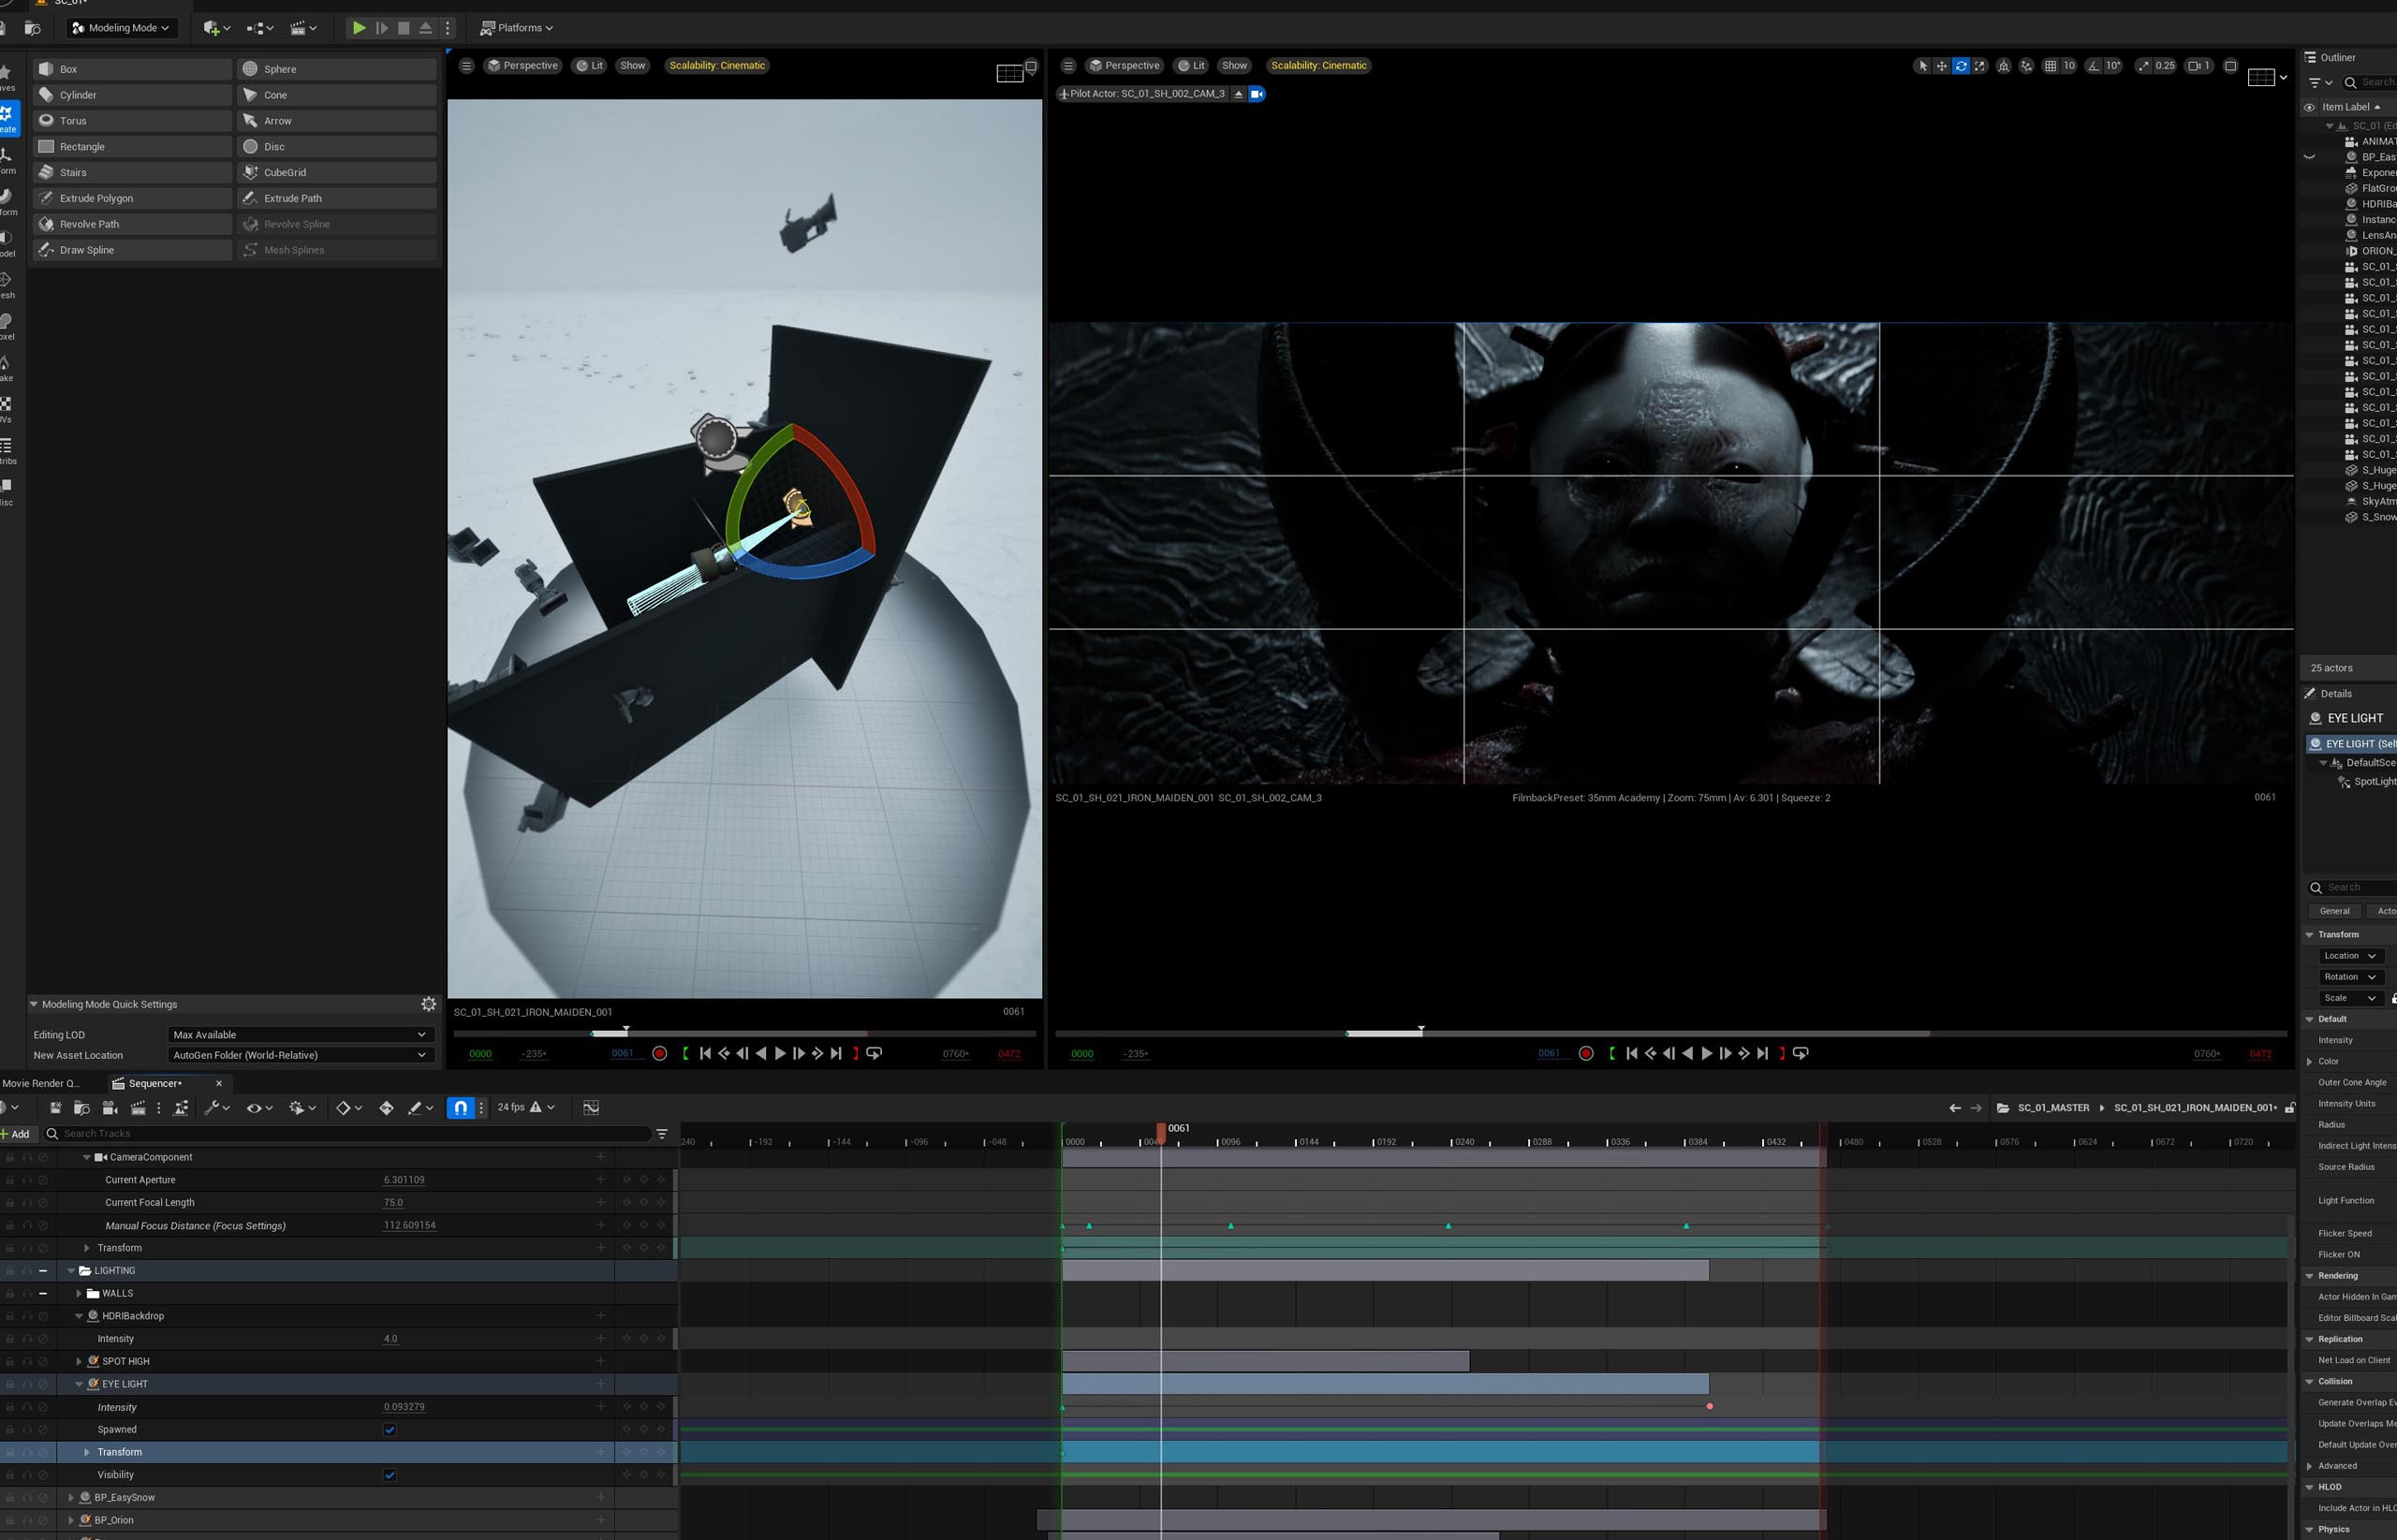Click the Location dropdown in Transform
Image resolution: width=2397 pixels, height=1540 pixels.
(2350, 956)
